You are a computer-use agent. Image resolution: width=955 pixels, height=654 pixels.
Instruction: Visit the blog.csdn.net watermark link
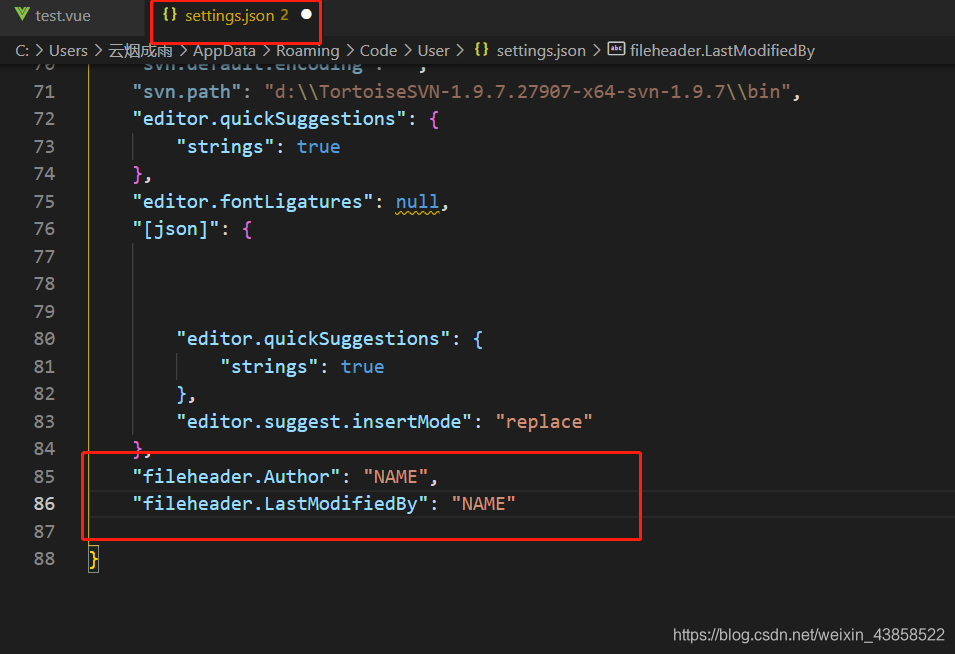point(808,634)
